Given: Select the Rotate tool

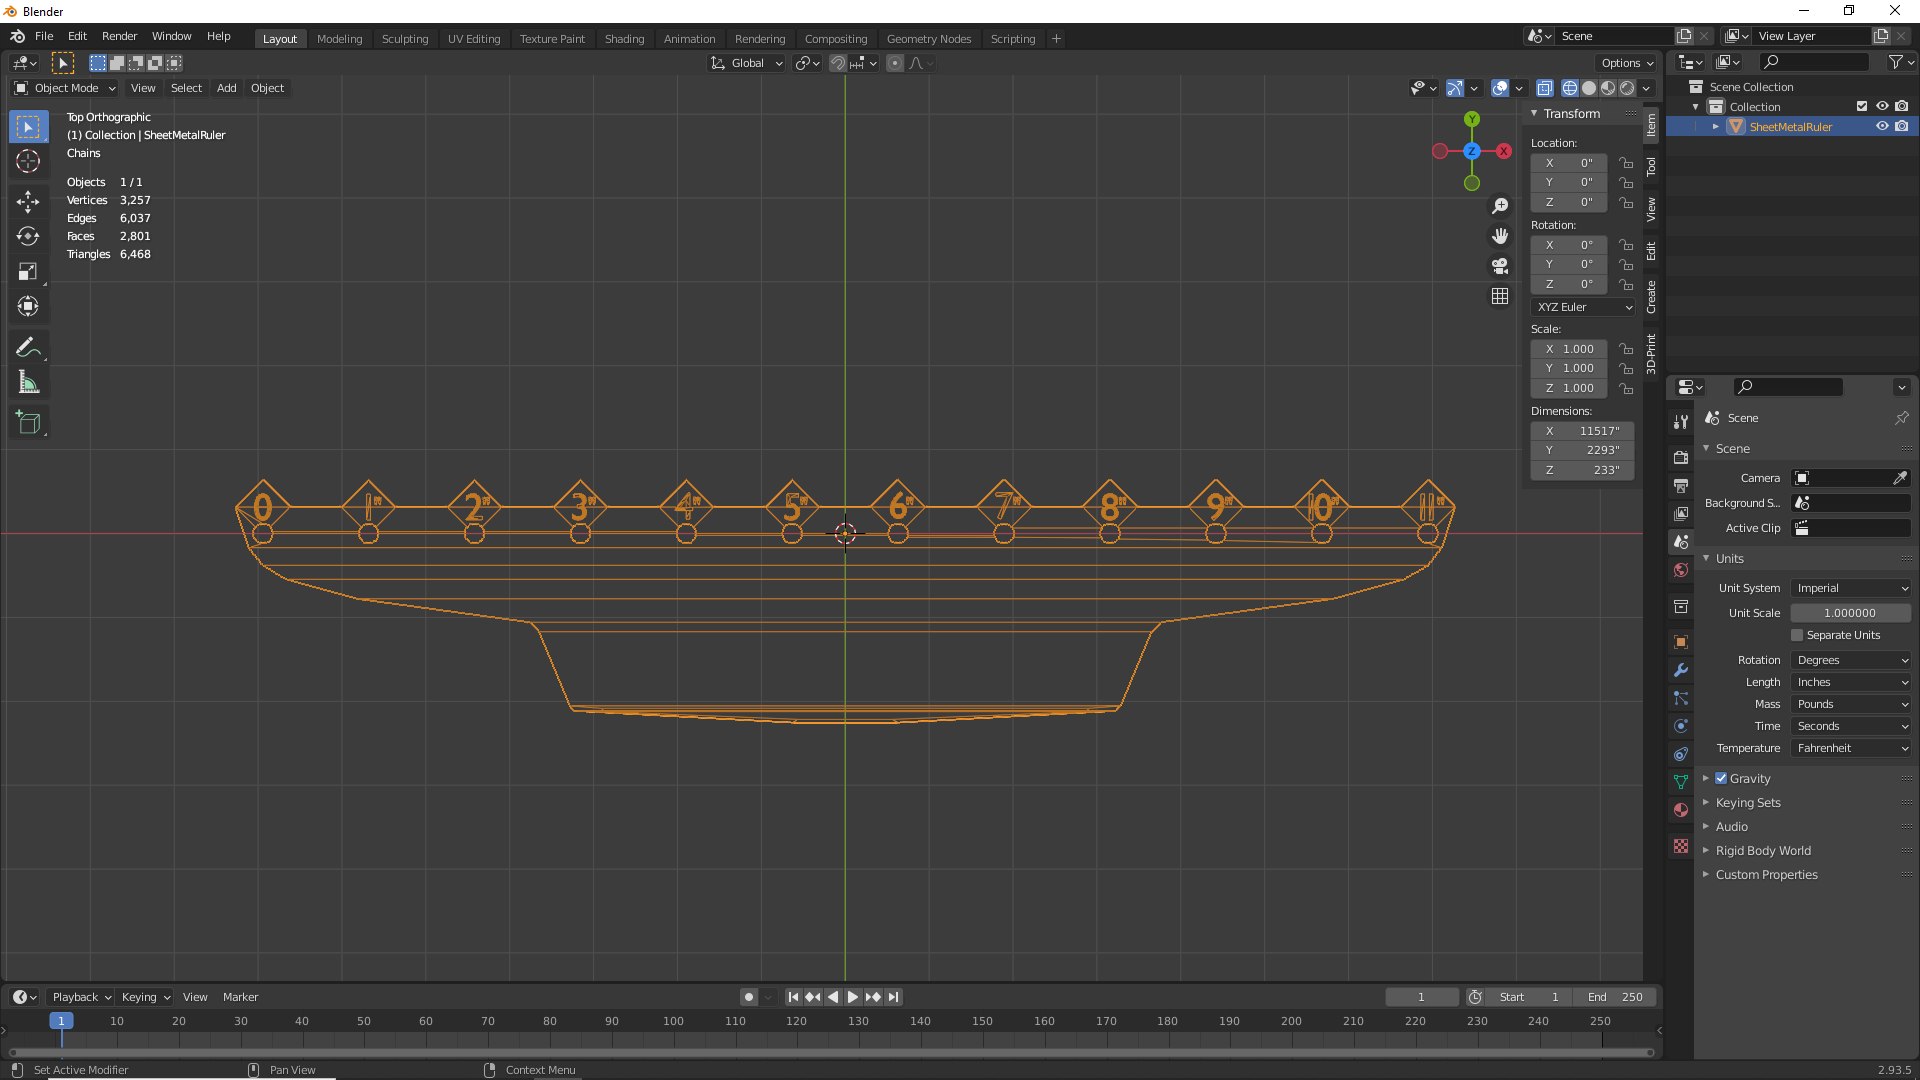Looking at the screenshot, I should click(x=28, y=237).
